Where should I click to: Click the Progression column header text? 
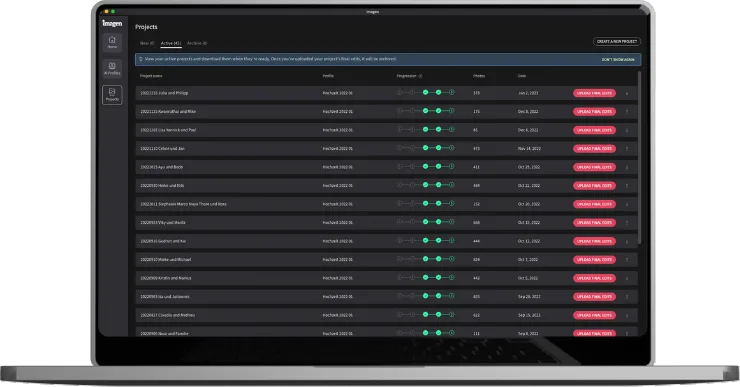[406, 76]
